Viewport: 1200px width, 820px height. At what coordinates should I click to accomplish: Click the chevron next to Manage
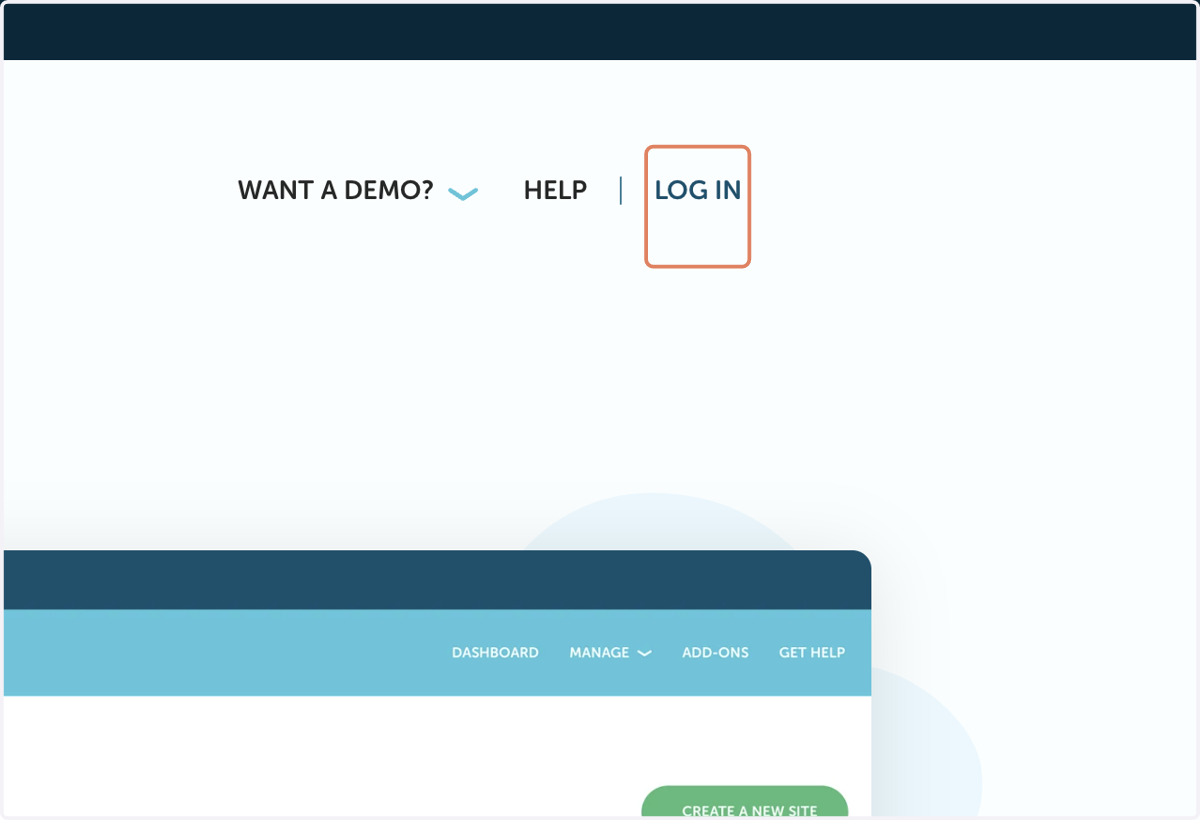(x=644, y=654)
